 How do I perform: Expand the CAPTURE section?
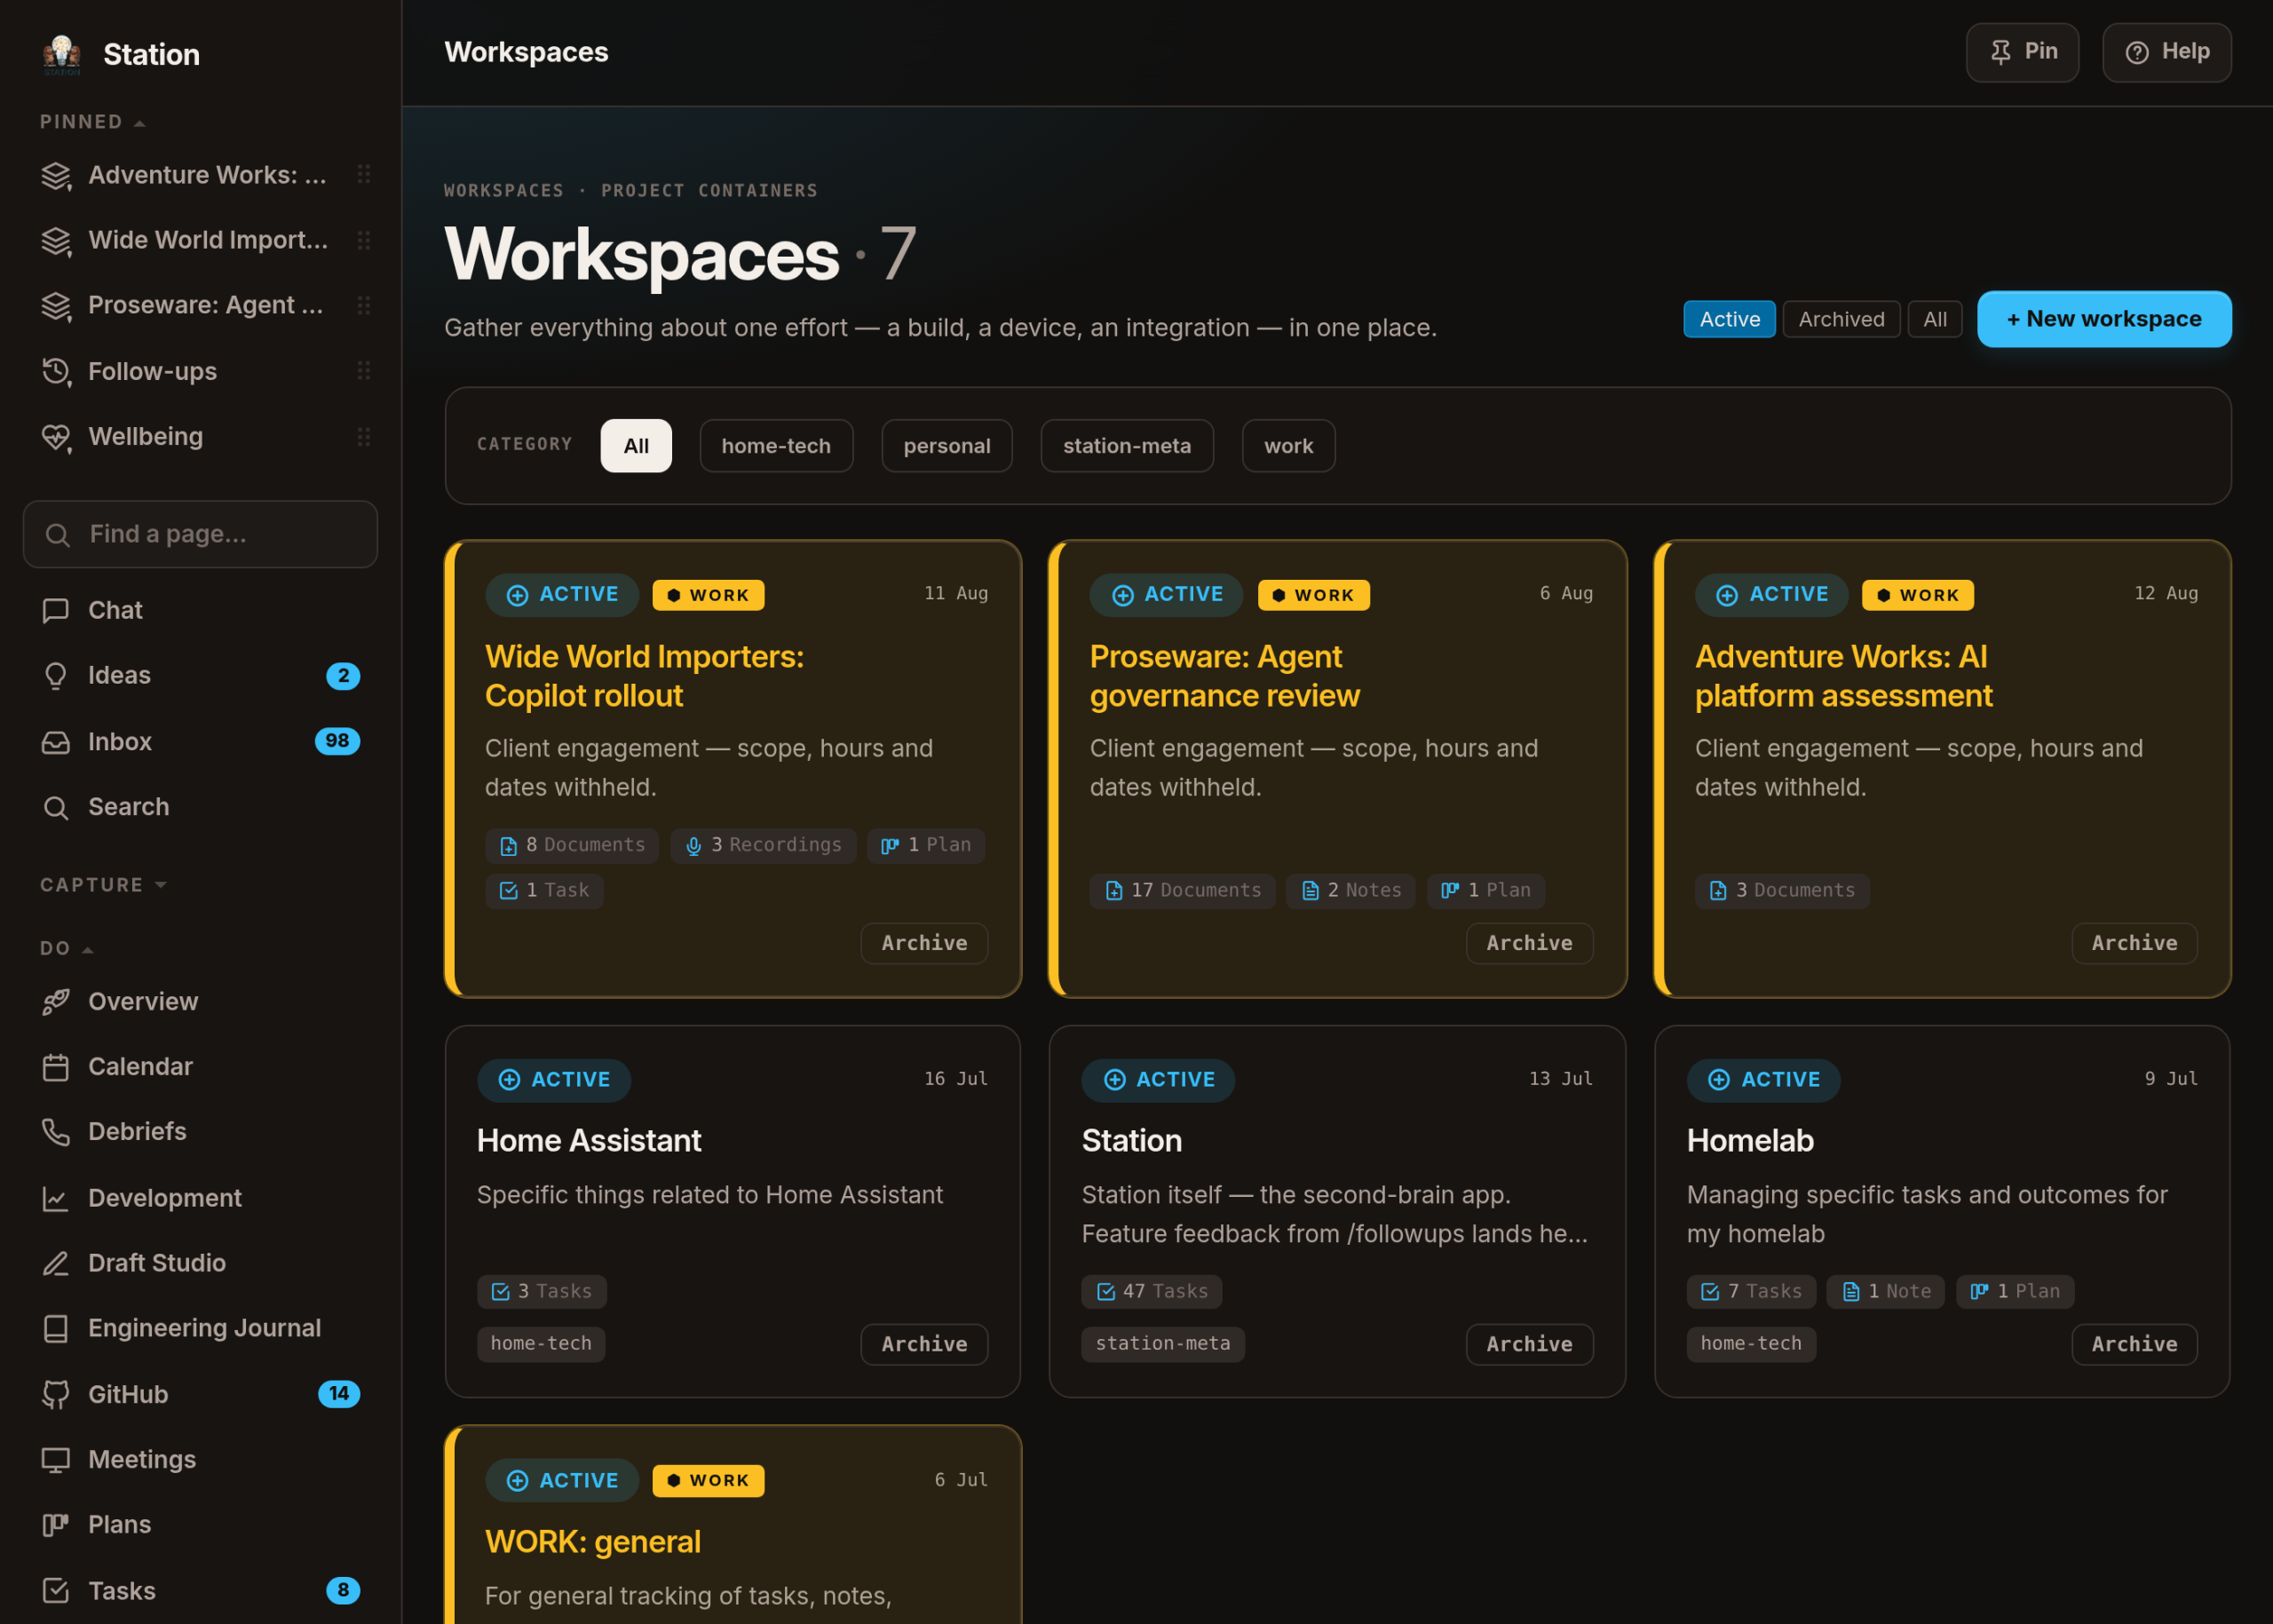pos(103,885)
